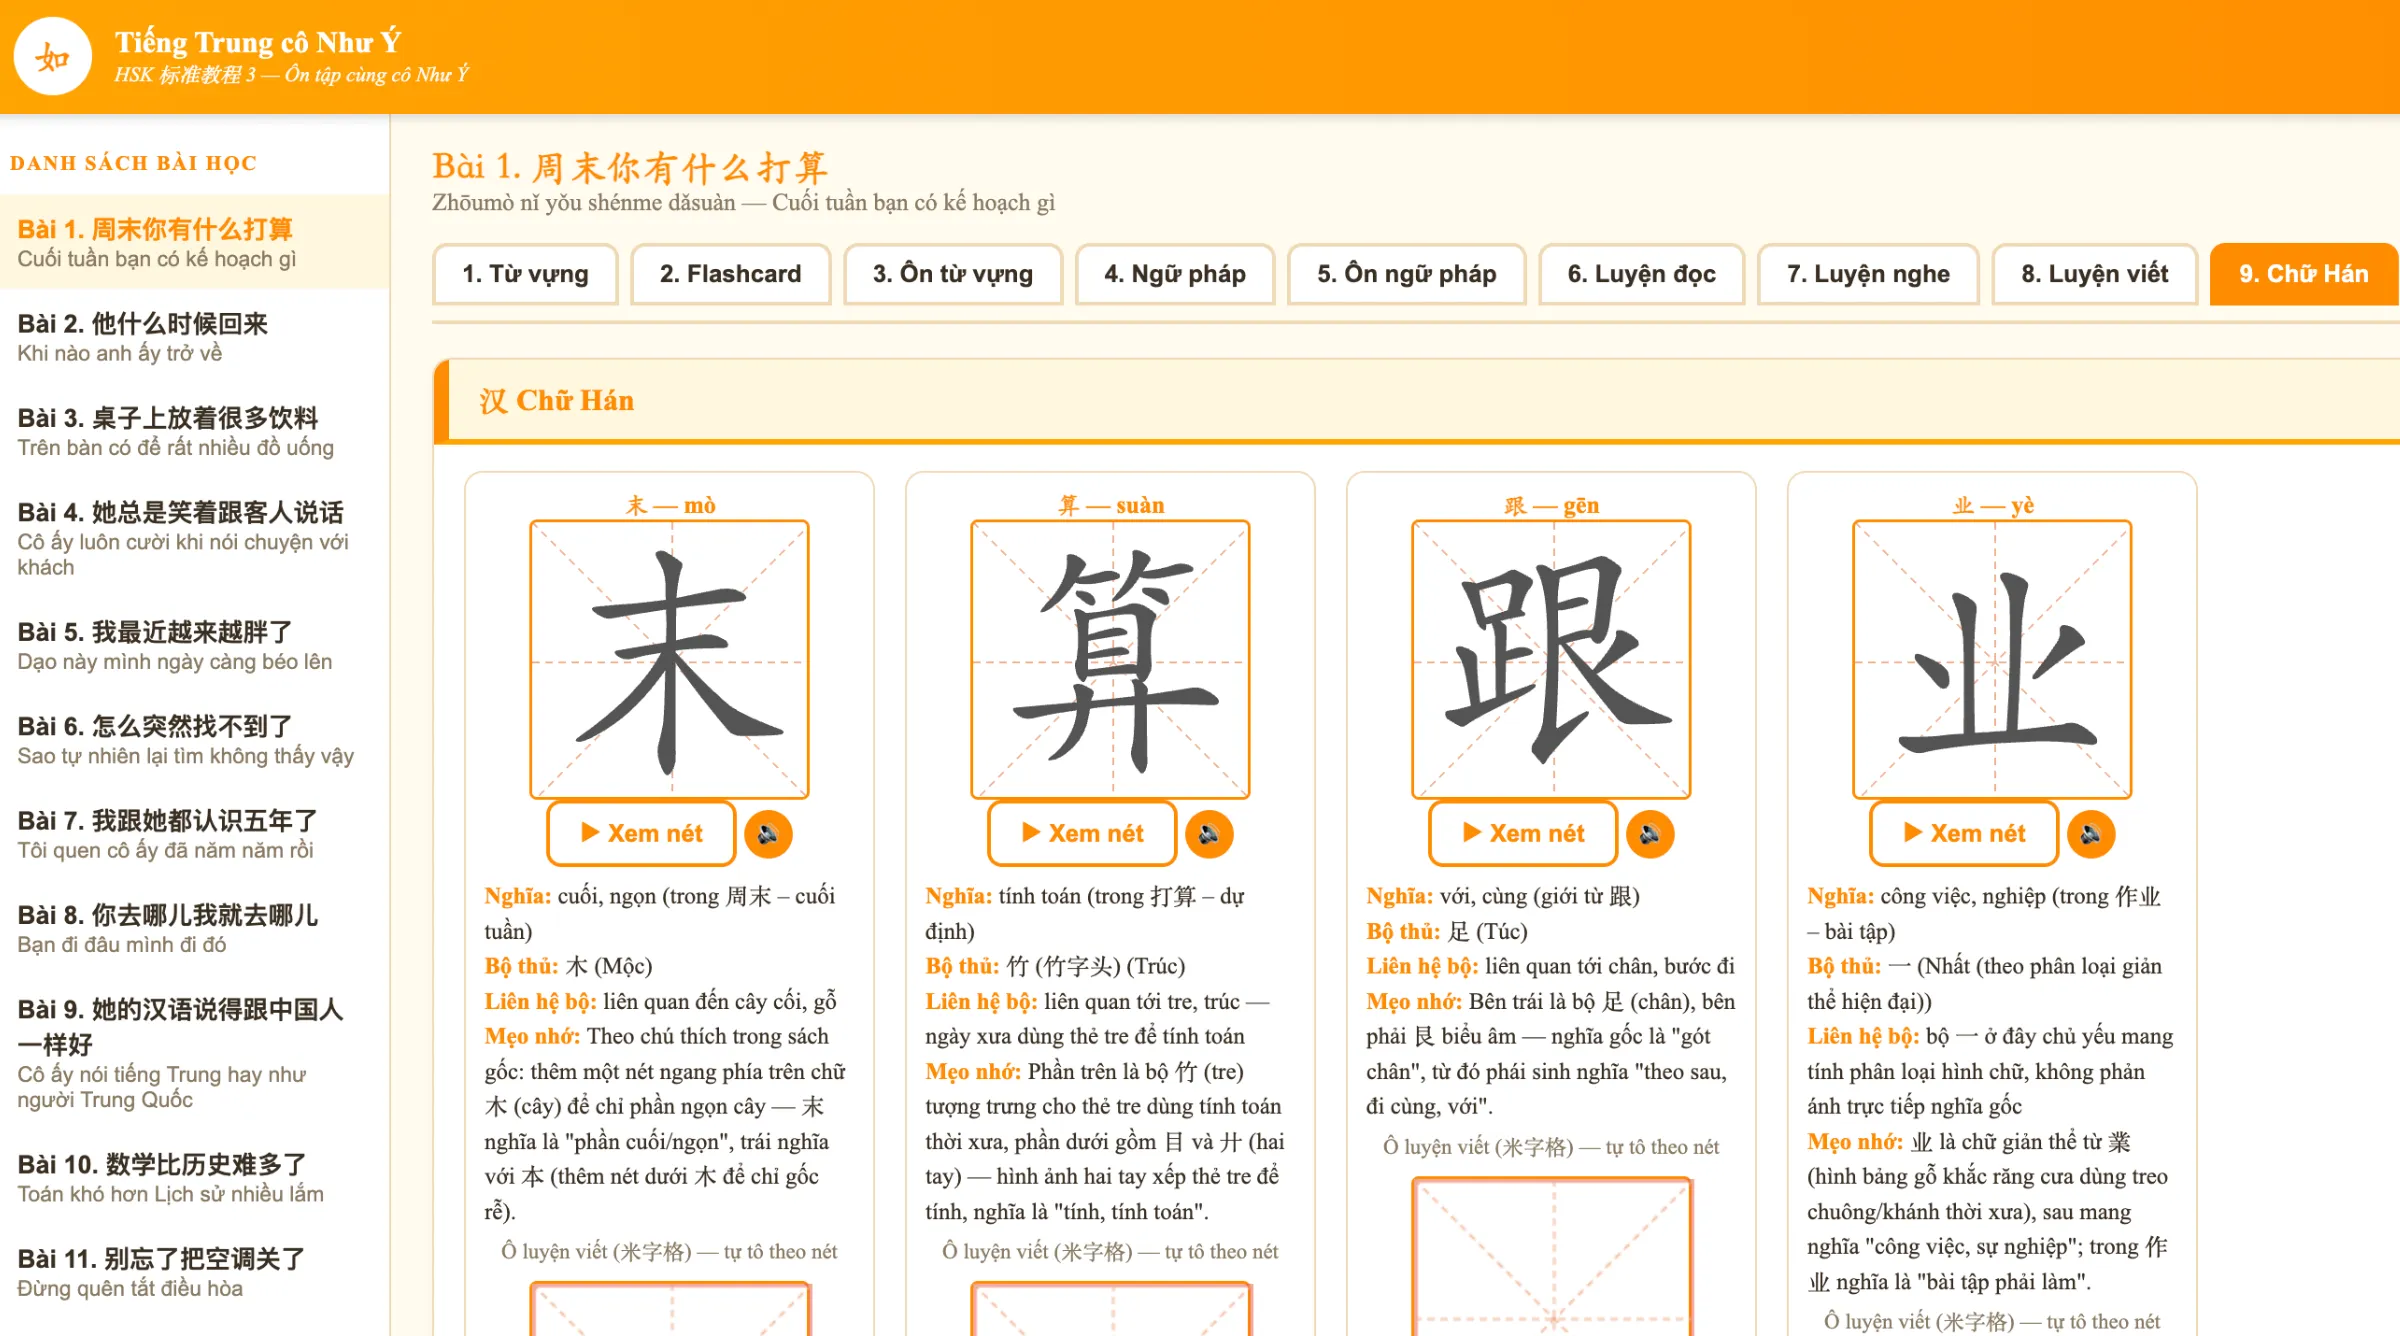
Task: Click the DANH SÁCH BÀI HỌC heading
Action: 133,163
